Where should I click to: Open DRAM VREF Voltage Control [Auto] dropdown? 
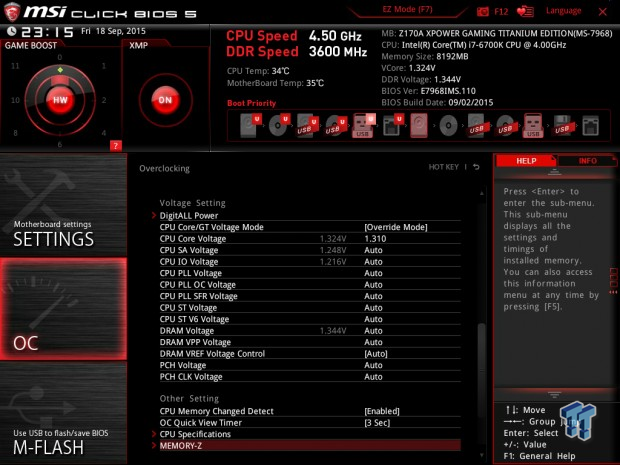click(376, 353)
